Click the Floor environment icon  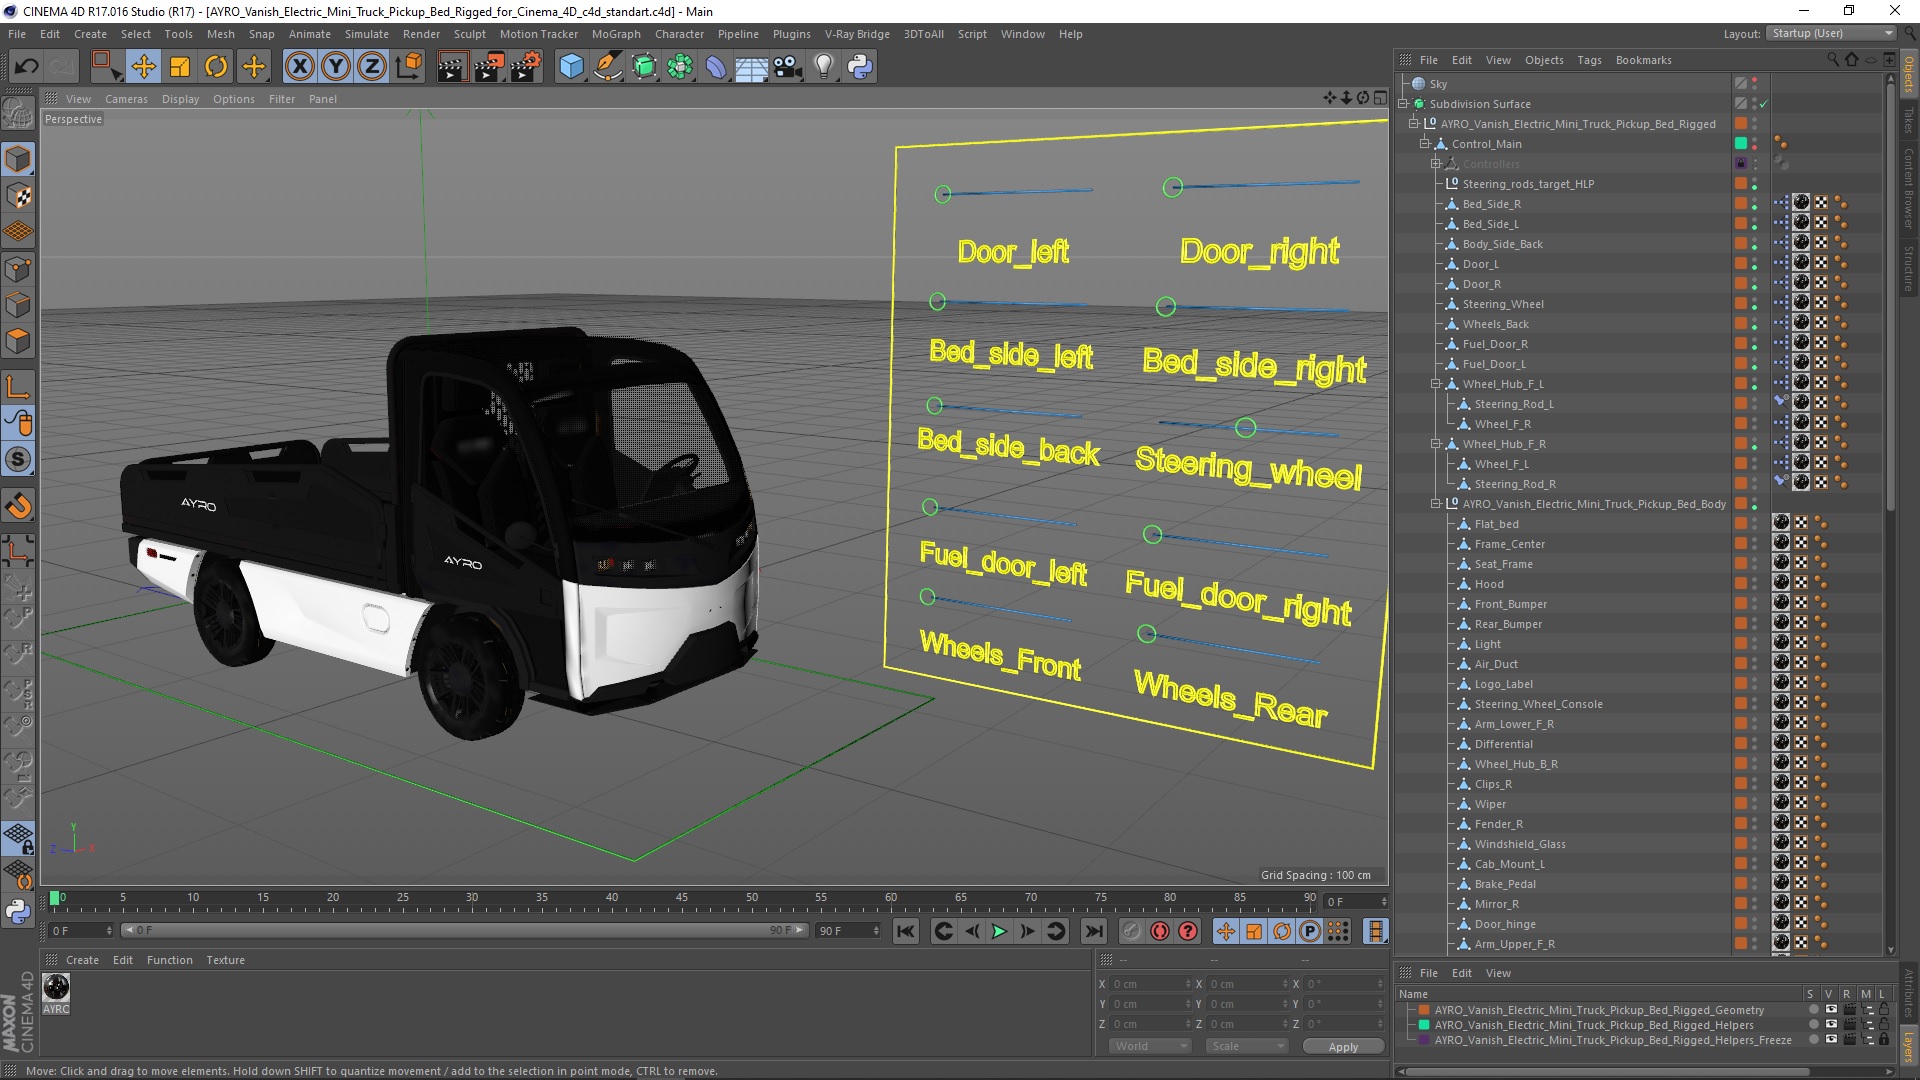tap(751, 67)
